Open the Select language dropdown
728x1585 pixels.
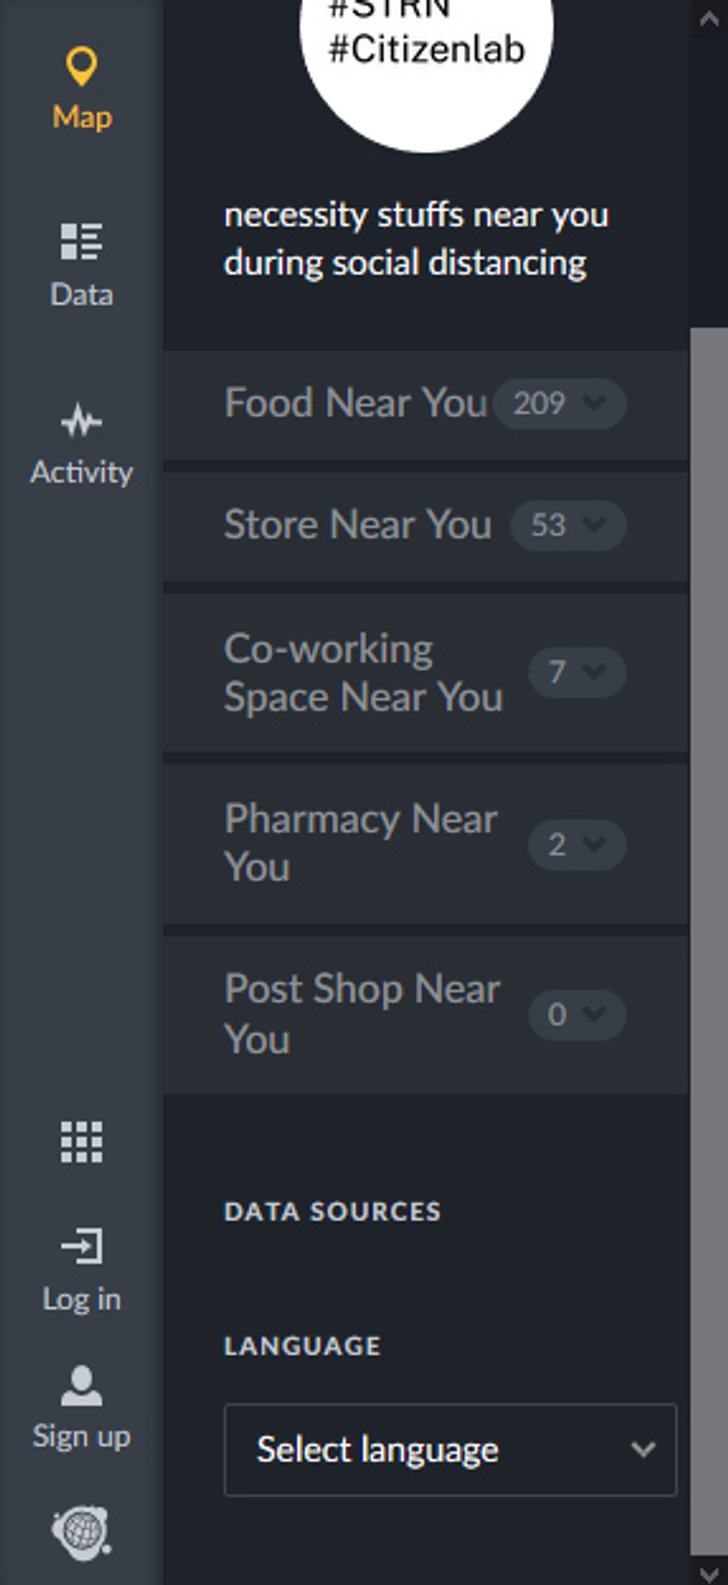coord(450,1450)
